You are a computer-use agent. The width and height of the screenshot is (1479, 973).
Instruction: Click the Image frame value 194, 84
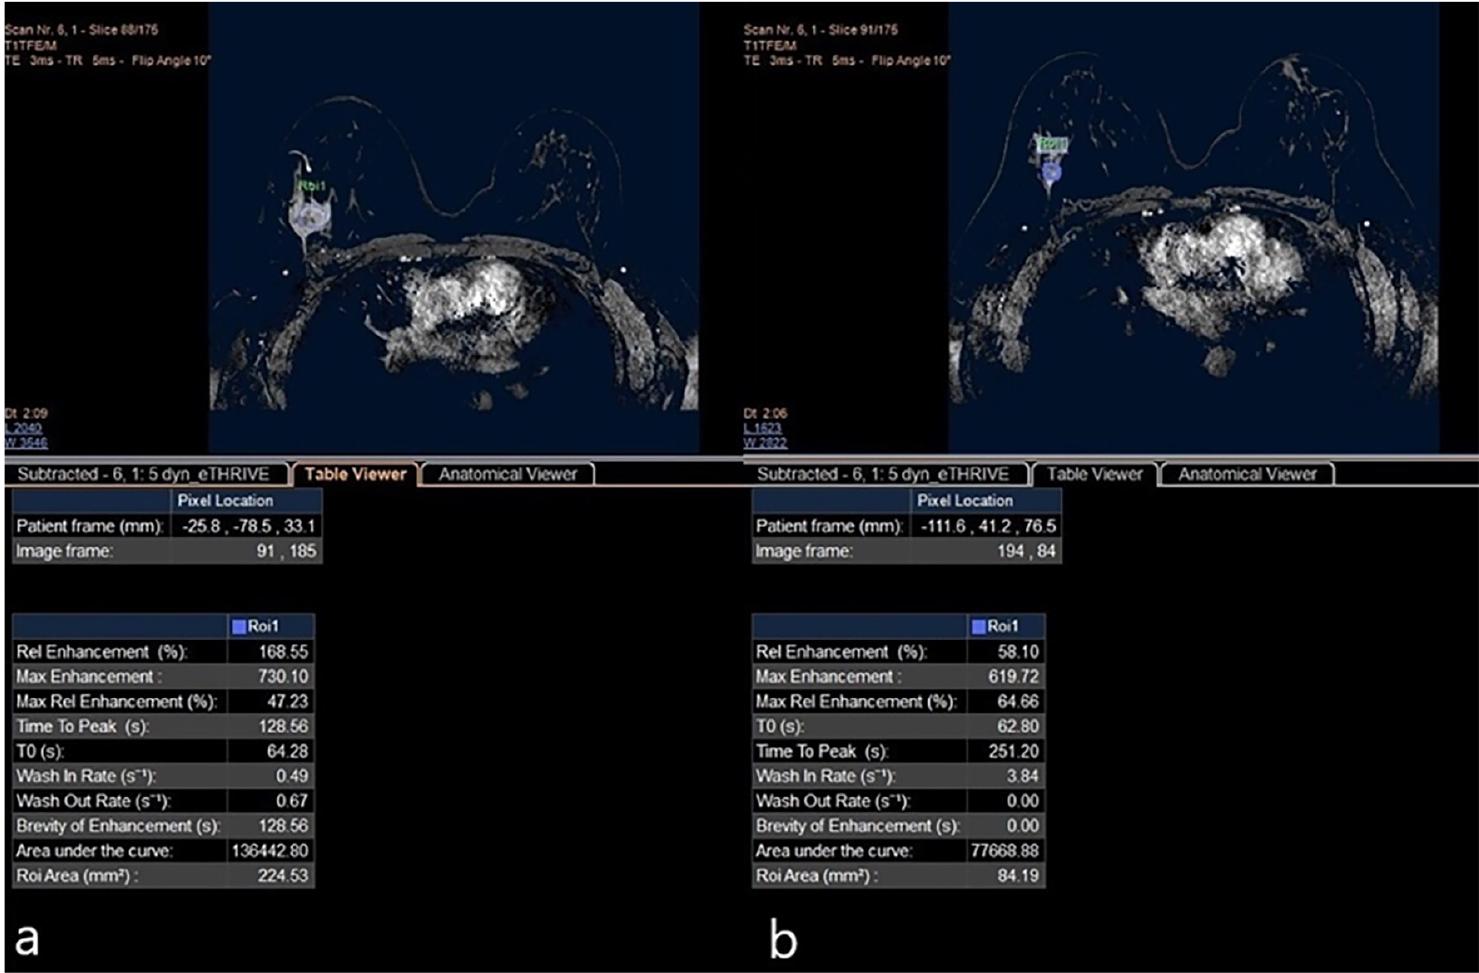[x=1026, y=551]
